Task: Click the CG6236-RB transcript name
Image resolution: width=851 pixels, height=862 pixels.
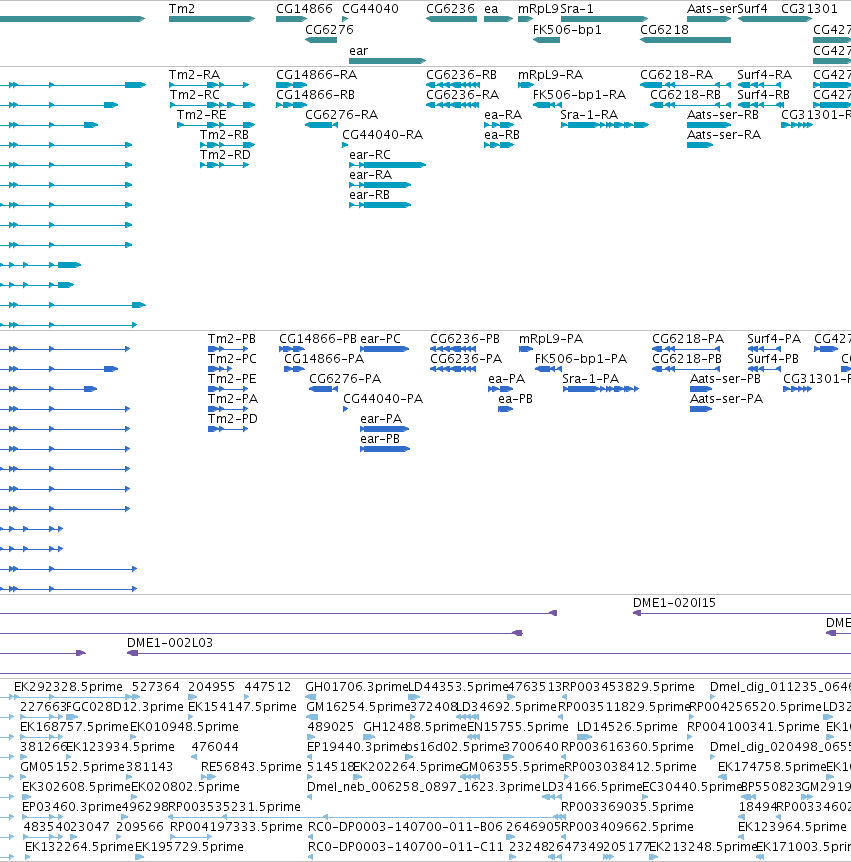Action: click(461, 75)
